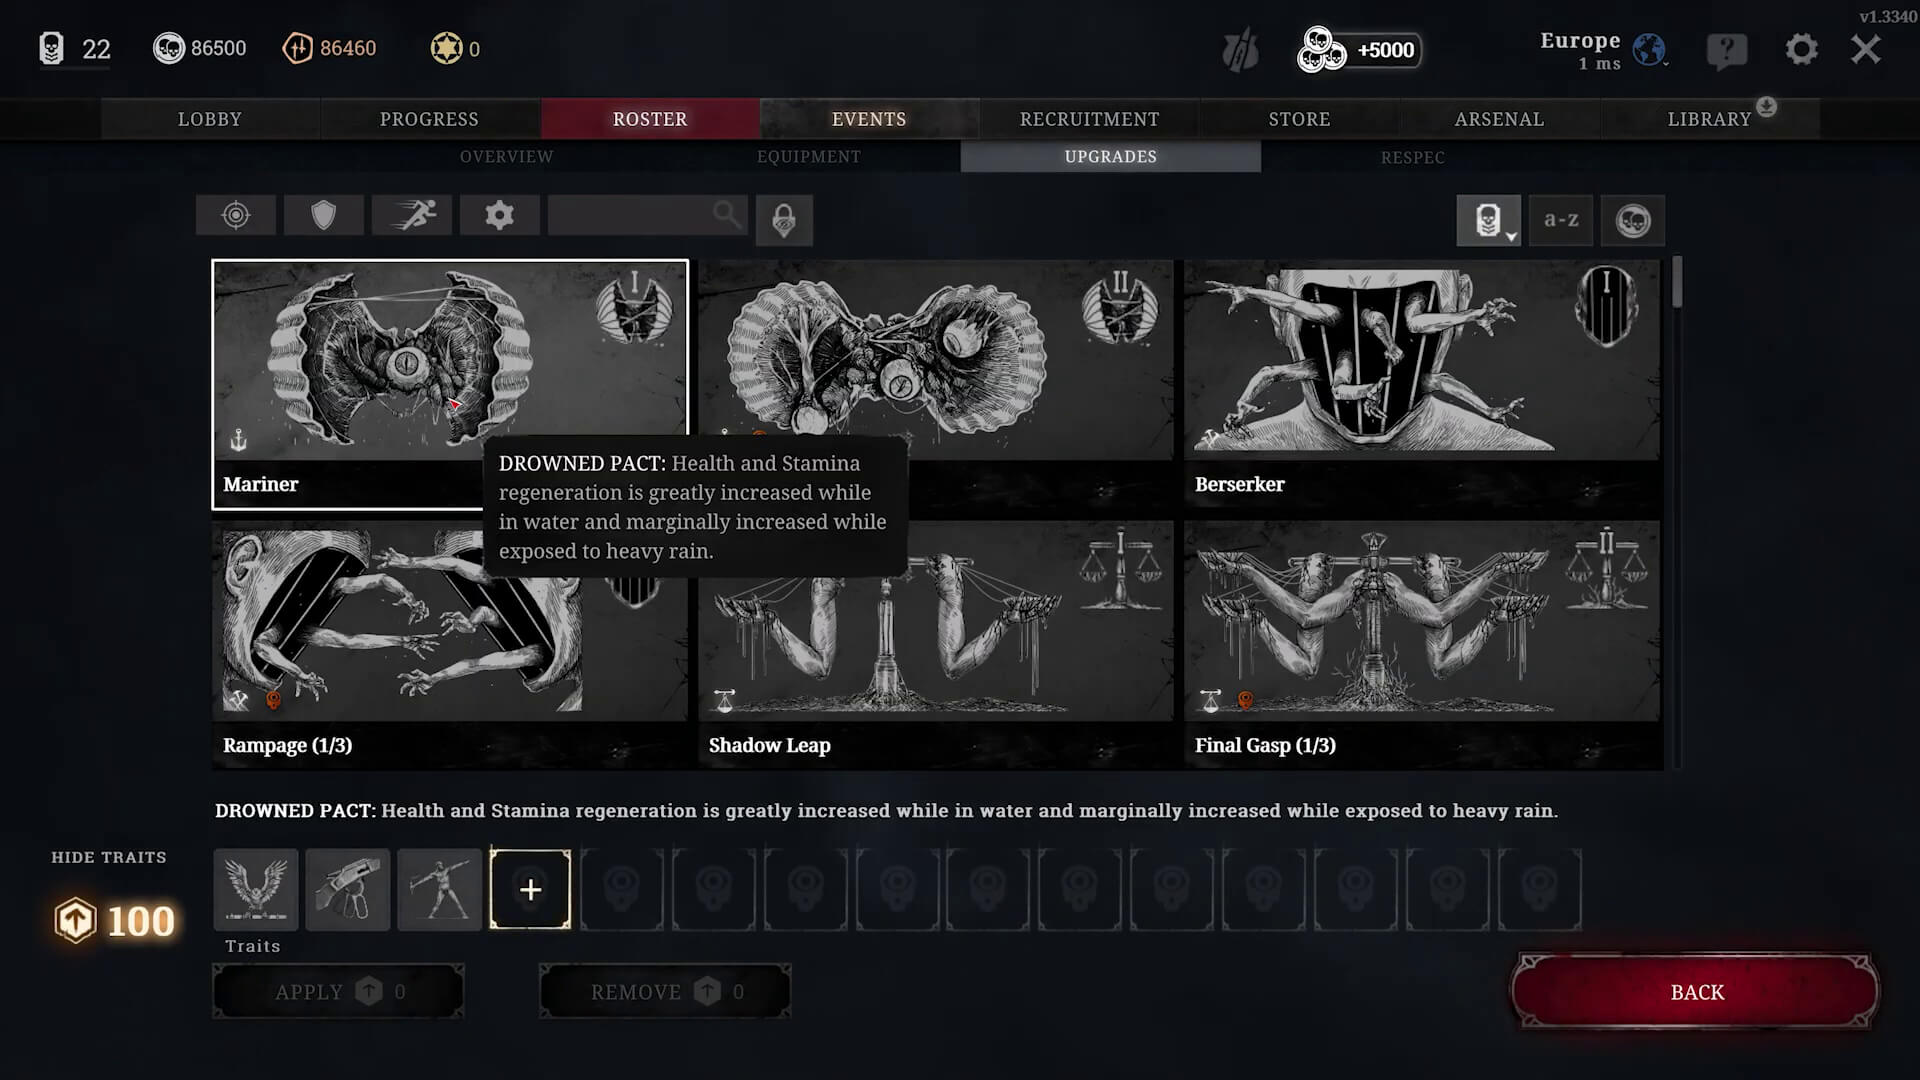
Task: Open the Equipment sub-tab
Action: [x=808, y=157]
